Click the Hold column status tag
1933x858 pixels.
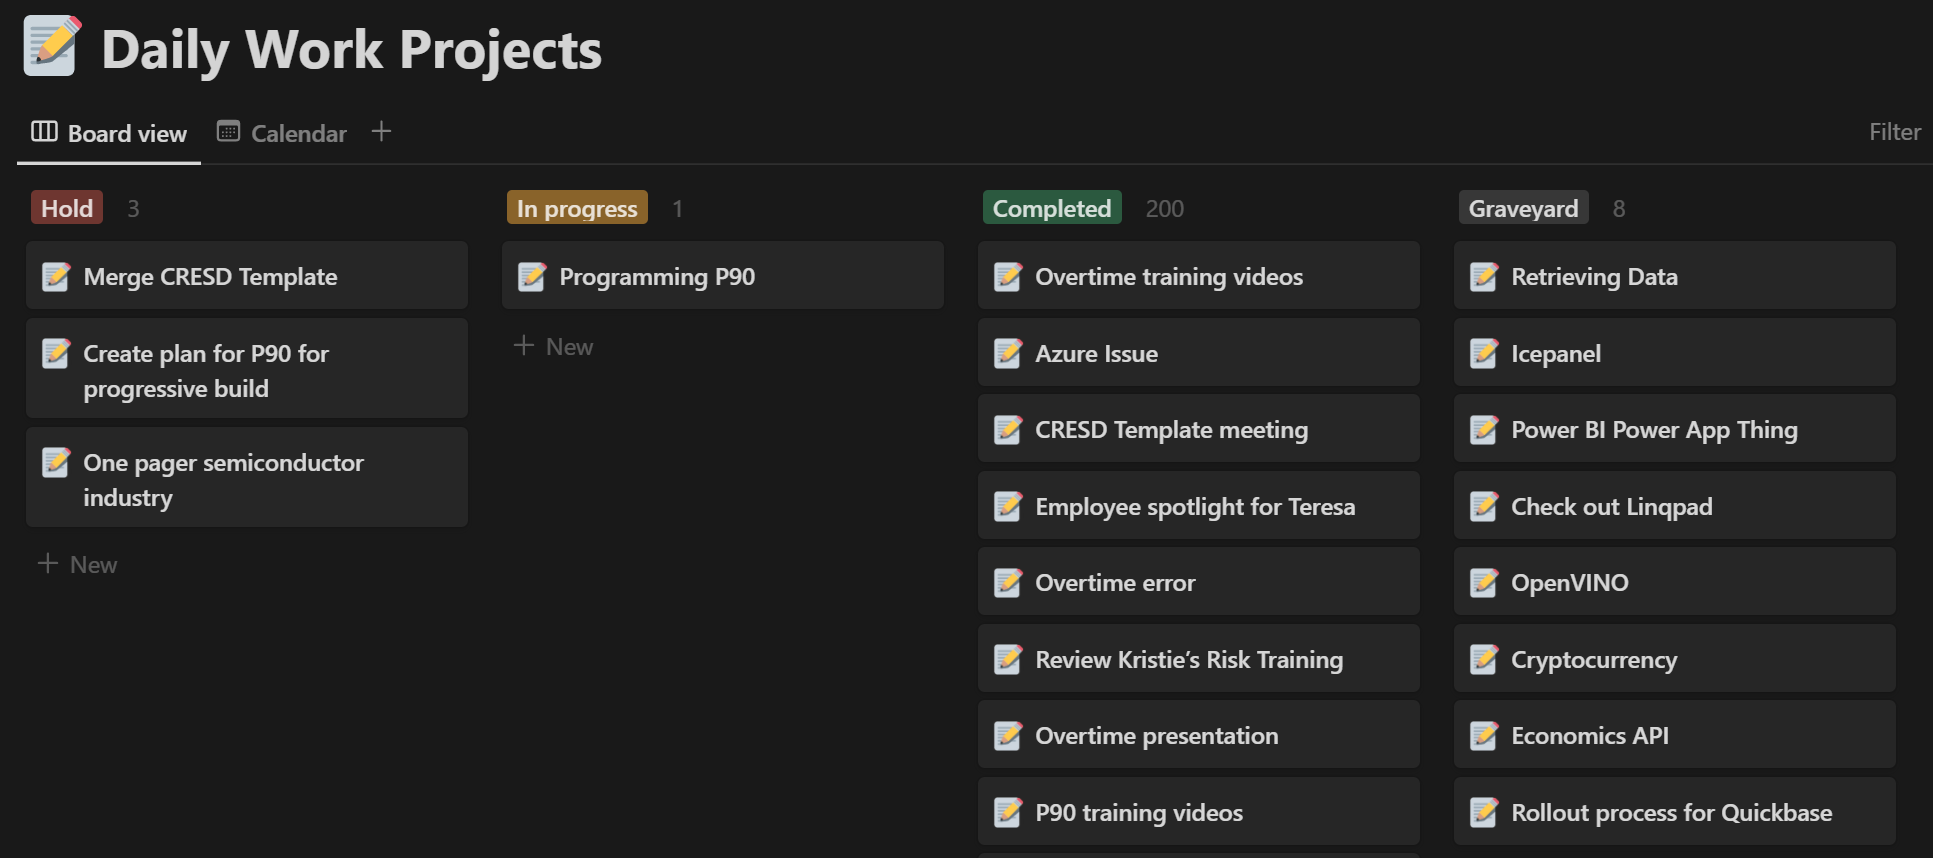click(x=67, y=208)
